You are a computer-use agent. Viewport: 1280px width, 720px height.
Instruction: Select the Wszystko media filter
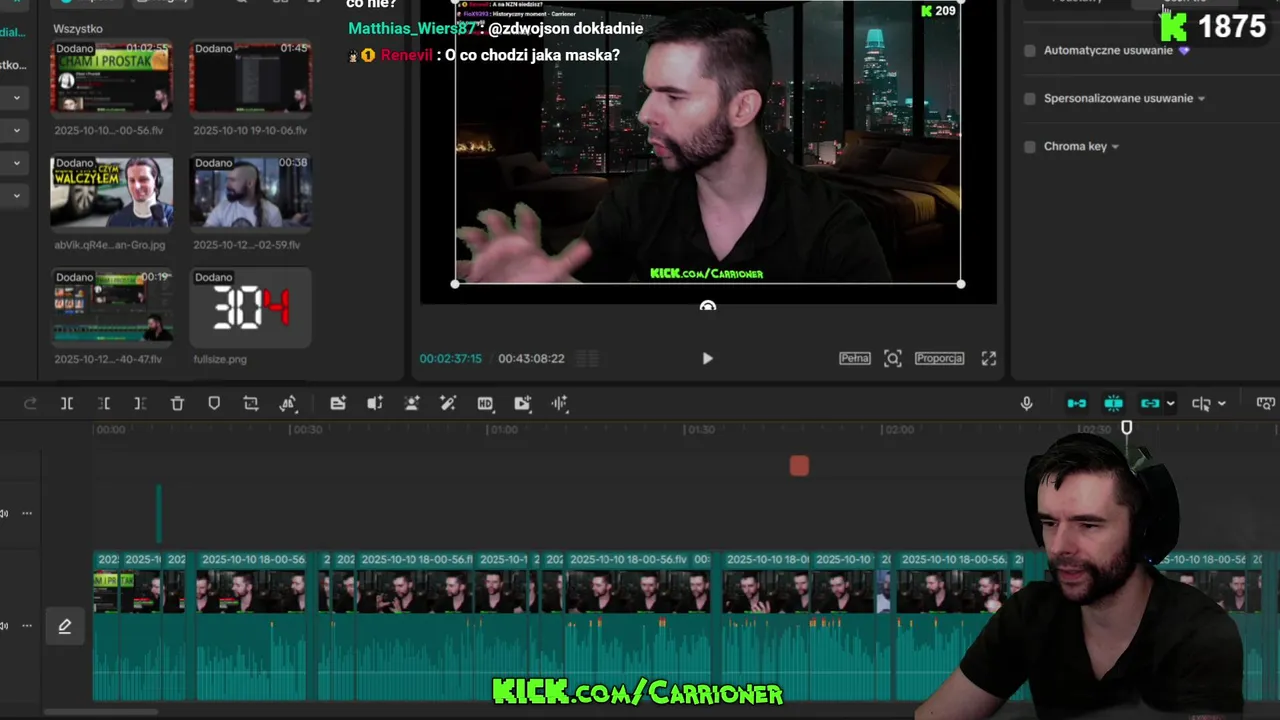[78, 29]
